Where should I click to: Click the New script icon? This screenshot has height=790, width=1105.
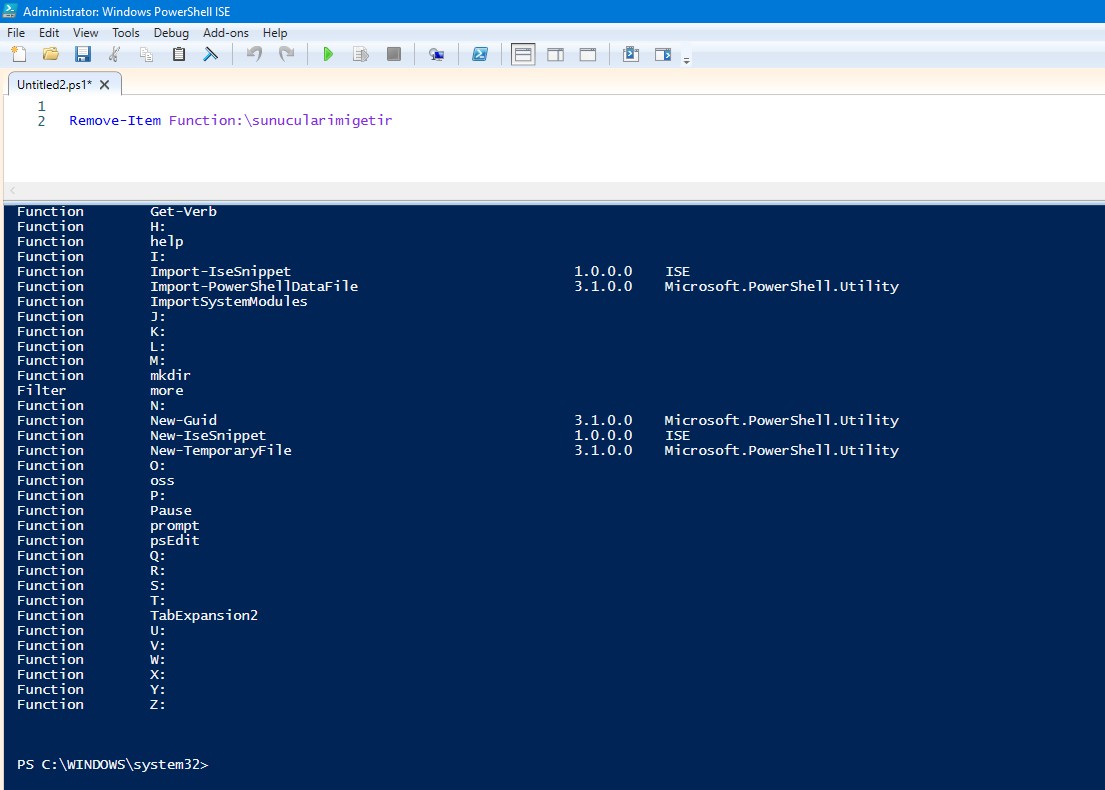coord(19,54)
